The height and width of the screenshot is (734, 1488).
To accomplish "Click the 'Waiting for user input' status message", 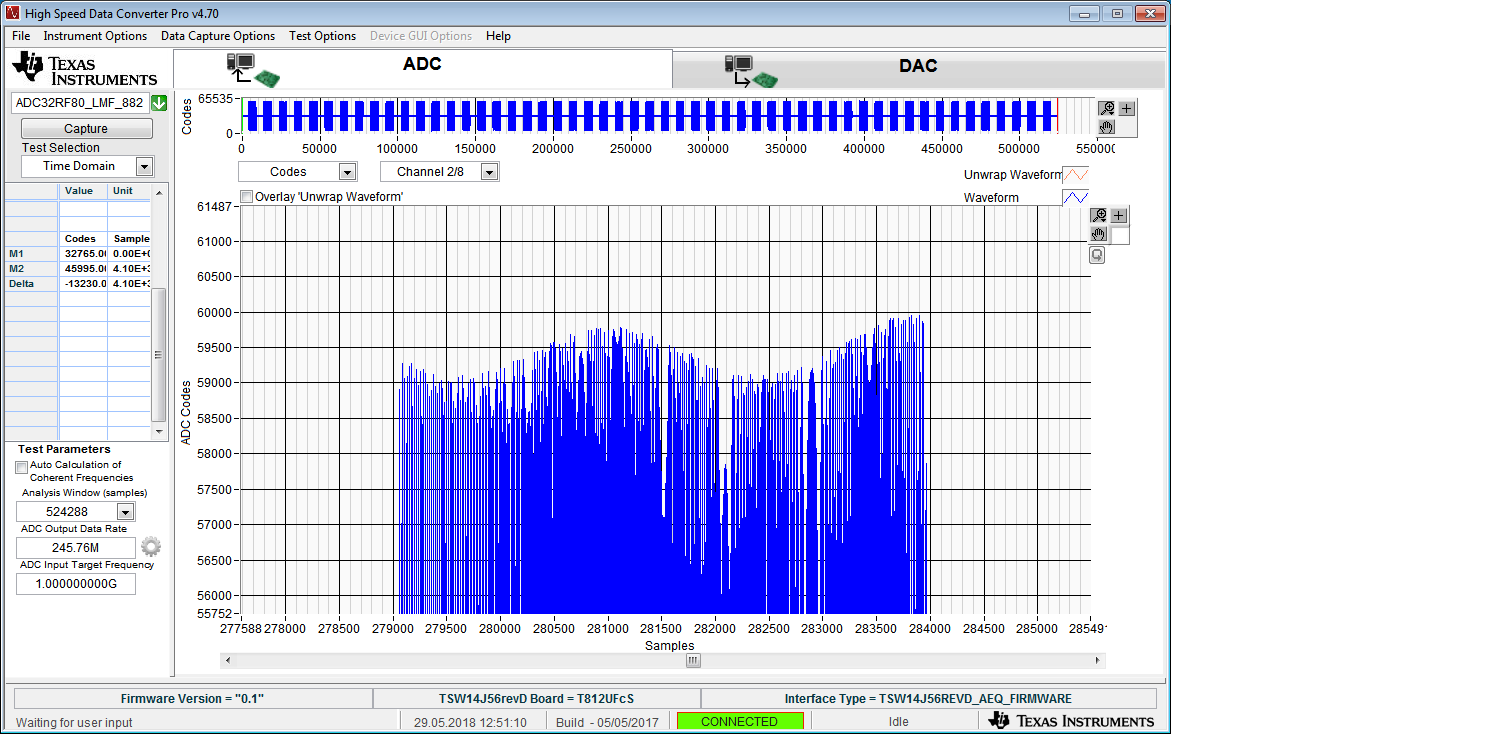I will pos(74,722).
